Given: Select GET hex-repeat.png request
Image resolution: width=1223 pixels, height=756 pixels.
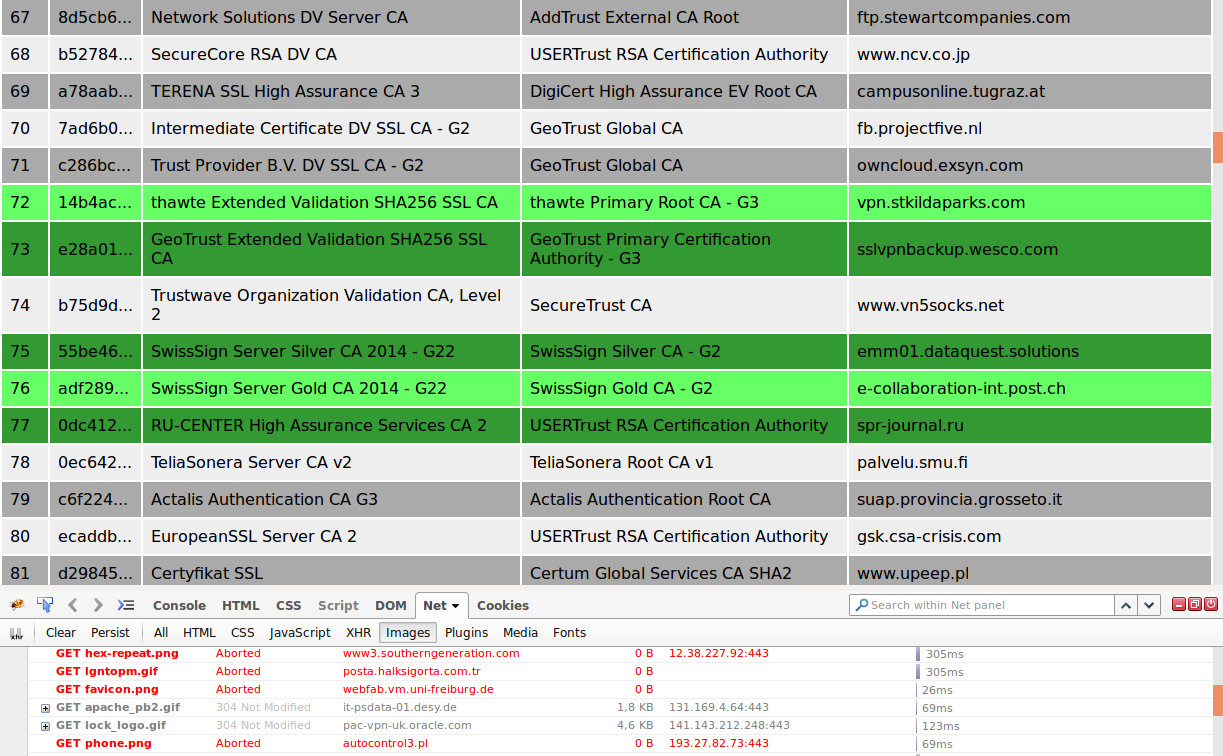Looking at the screenshot, I should click(x=117, y=653).
